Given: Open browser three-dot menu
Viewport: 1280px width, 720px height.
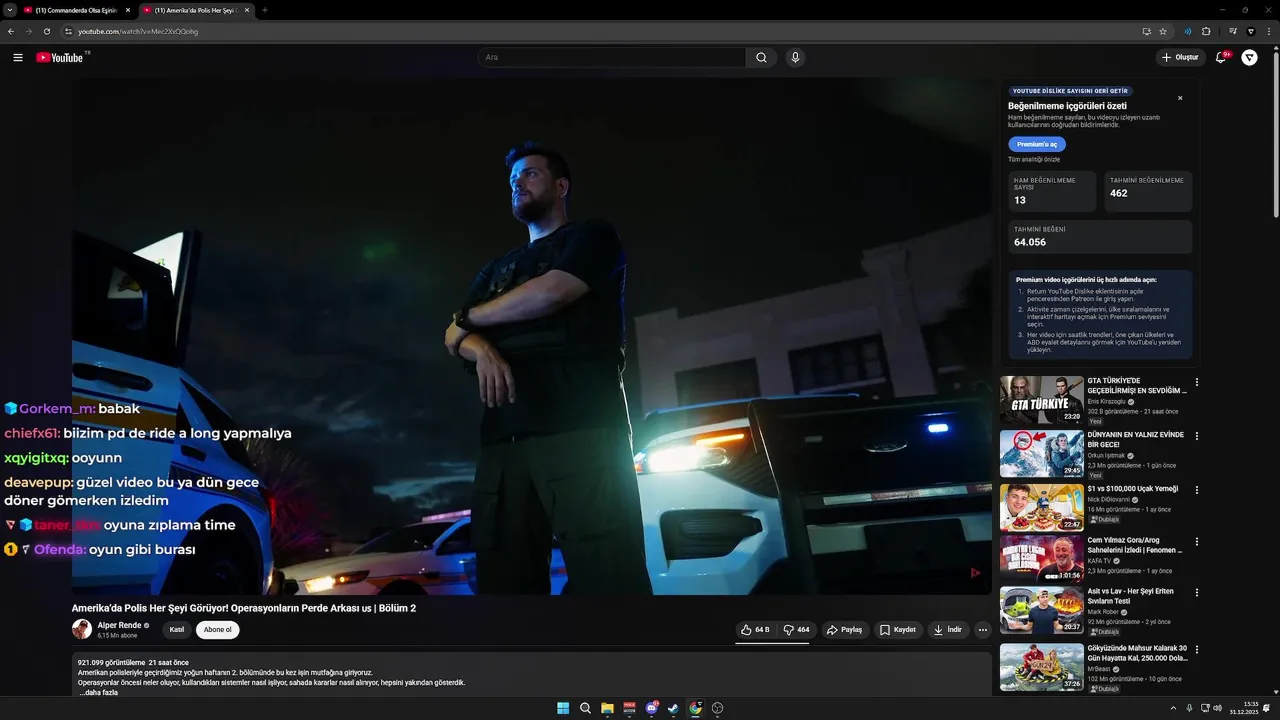Looking at the screenshot, I should pos(1269,31).
